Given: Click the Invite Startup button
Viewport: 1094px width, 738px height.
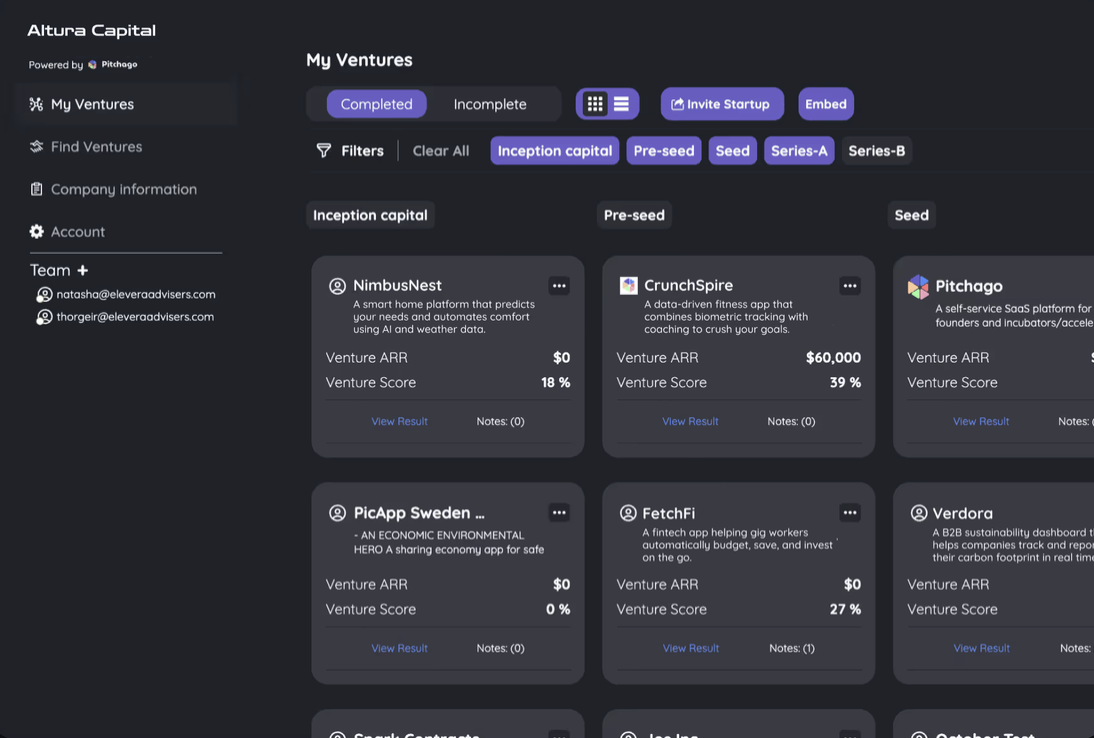Looking at the screenshot, I should (x=722, y=103).
